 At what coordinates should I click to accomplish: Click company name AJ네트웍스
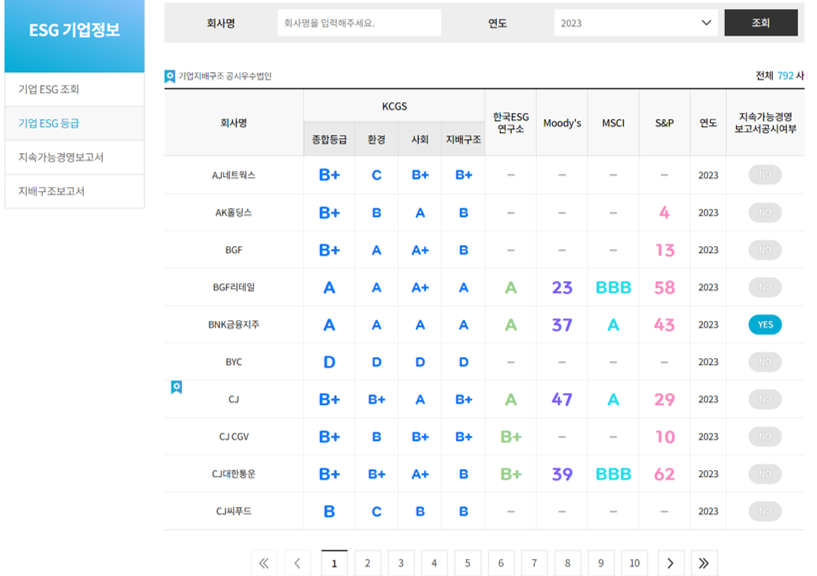(x=233, y=175)
